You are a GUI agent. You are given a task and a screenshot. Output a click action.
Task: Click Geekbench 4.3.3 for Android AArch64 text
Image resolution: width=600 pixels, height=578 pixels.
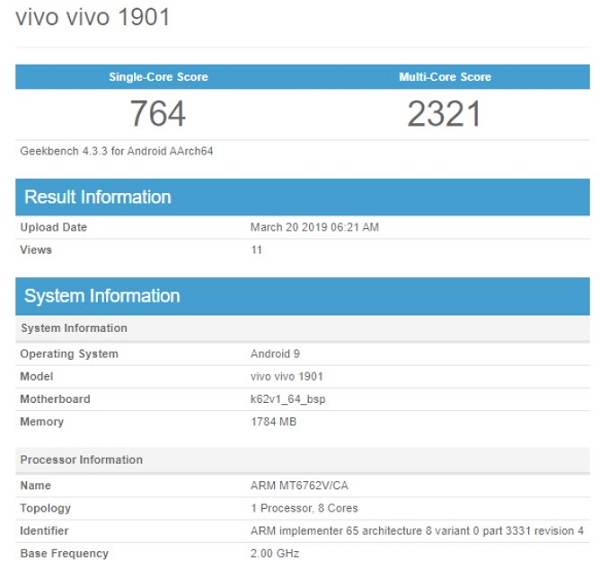click(x=117, y=151)
